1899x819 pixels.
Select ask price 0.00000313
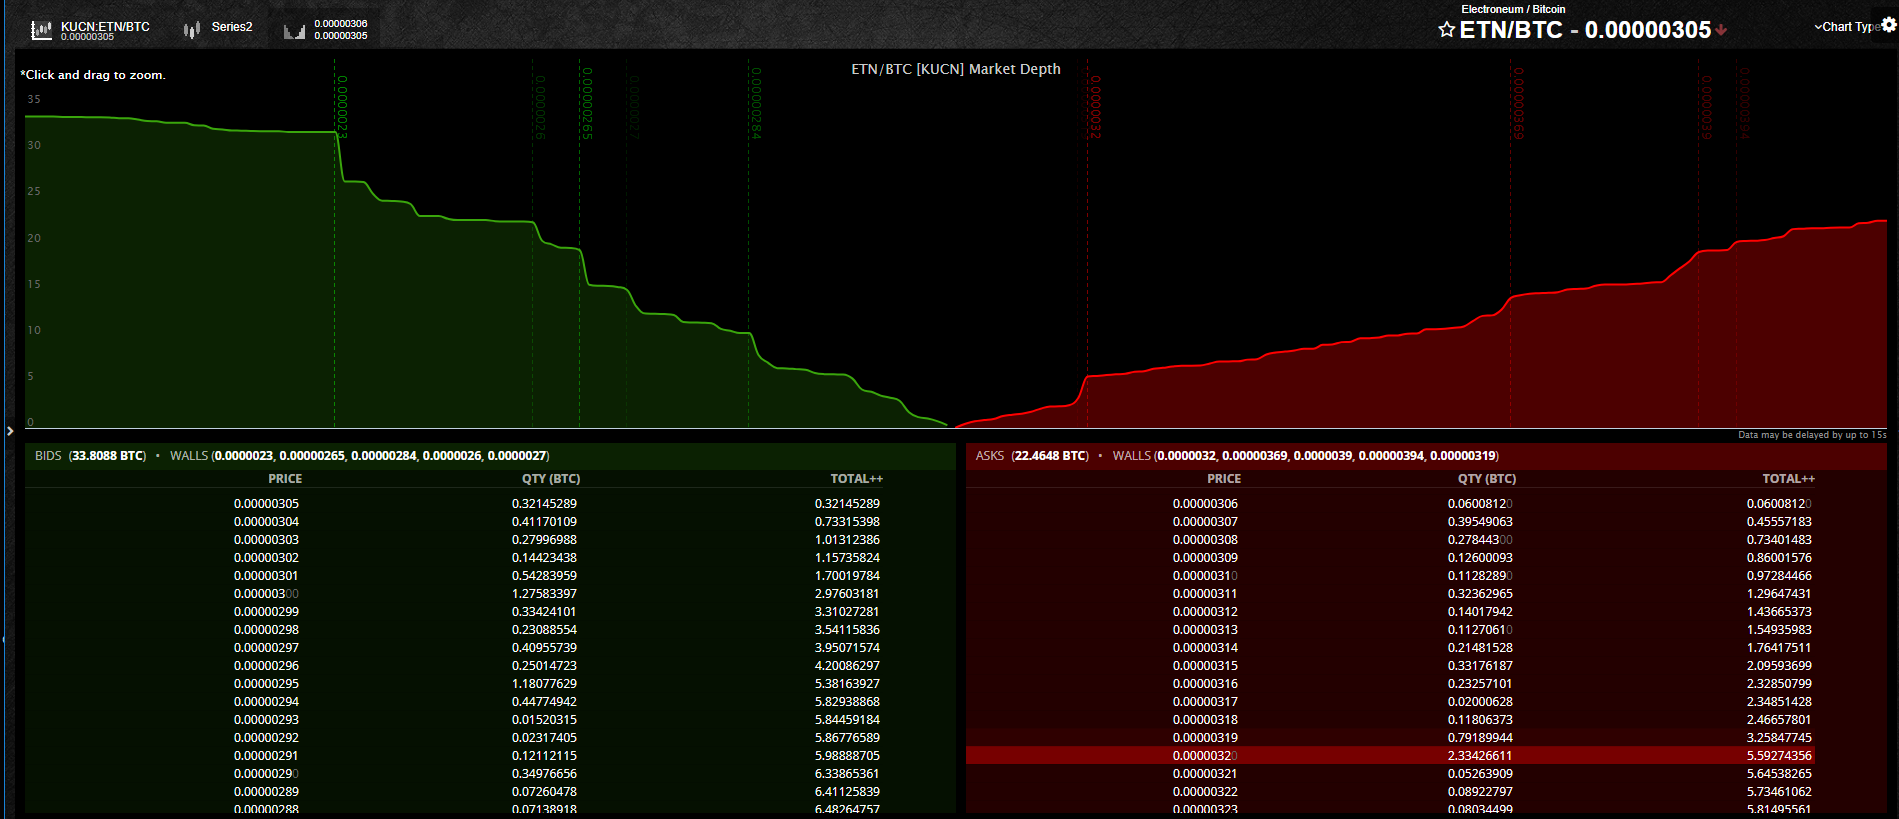pos(1205,630)
